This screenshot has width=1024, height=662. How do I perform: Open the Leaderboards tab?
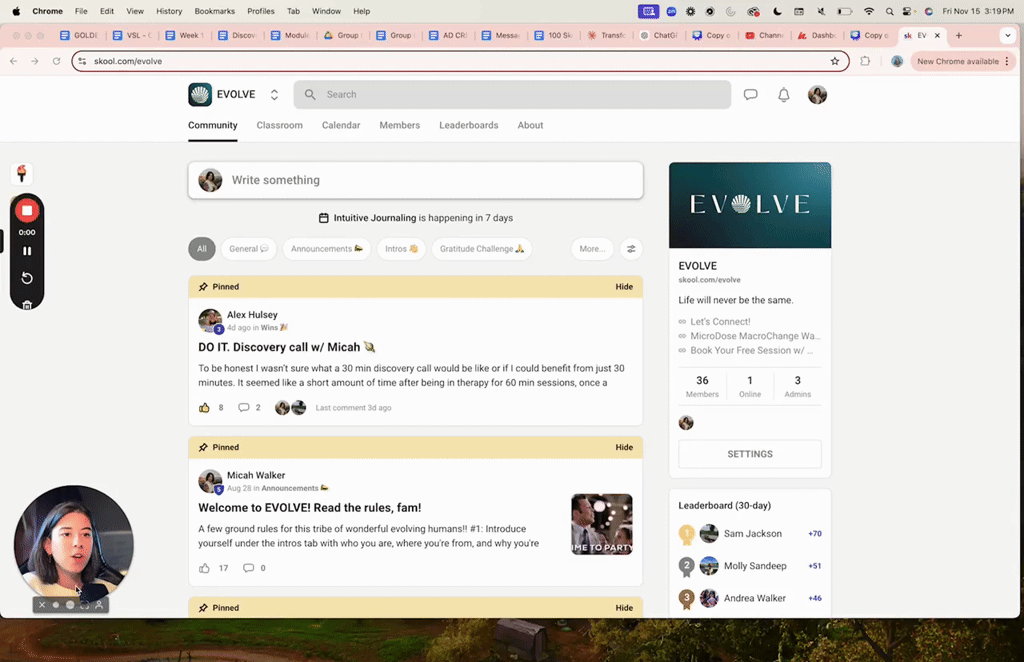[468, 125]
